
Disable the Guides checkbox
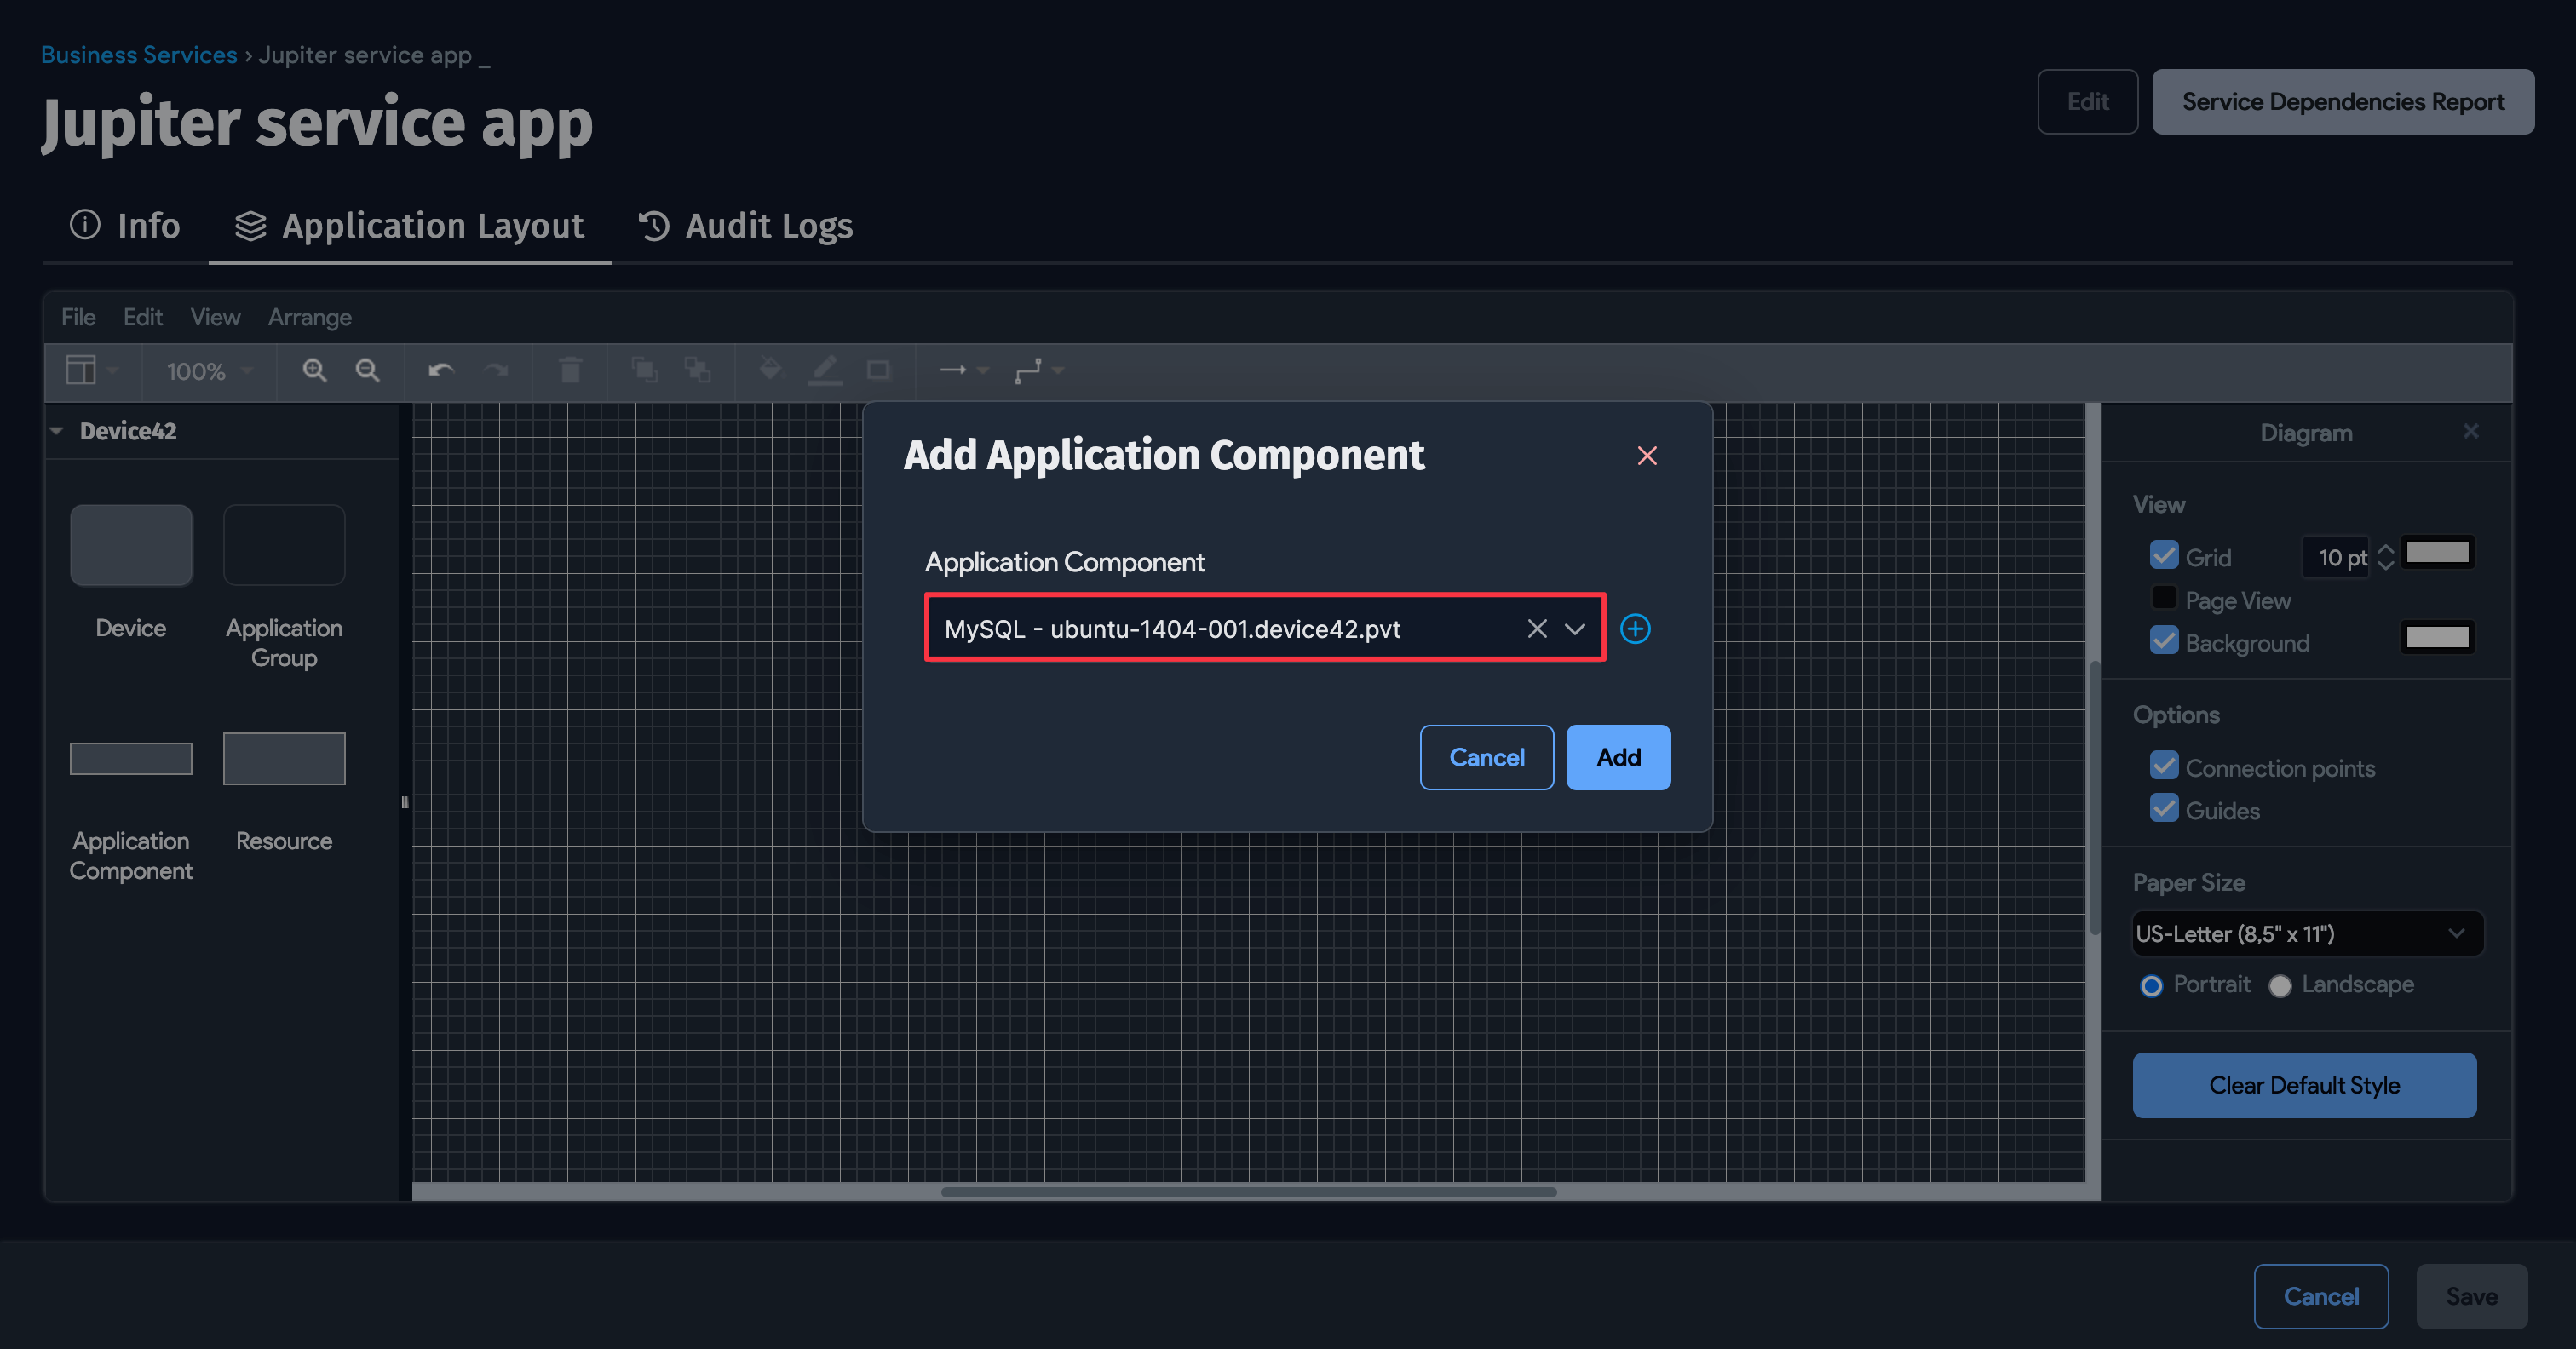[2164, 808]
